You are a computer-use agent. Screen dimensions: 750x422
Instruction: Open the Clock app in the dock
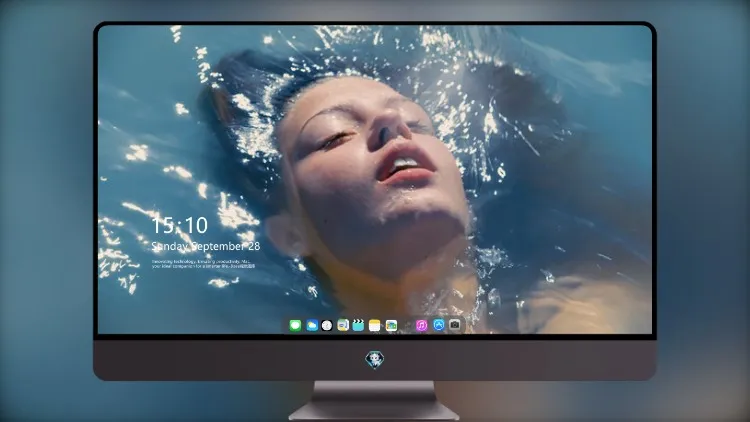[x=327, y=325]
